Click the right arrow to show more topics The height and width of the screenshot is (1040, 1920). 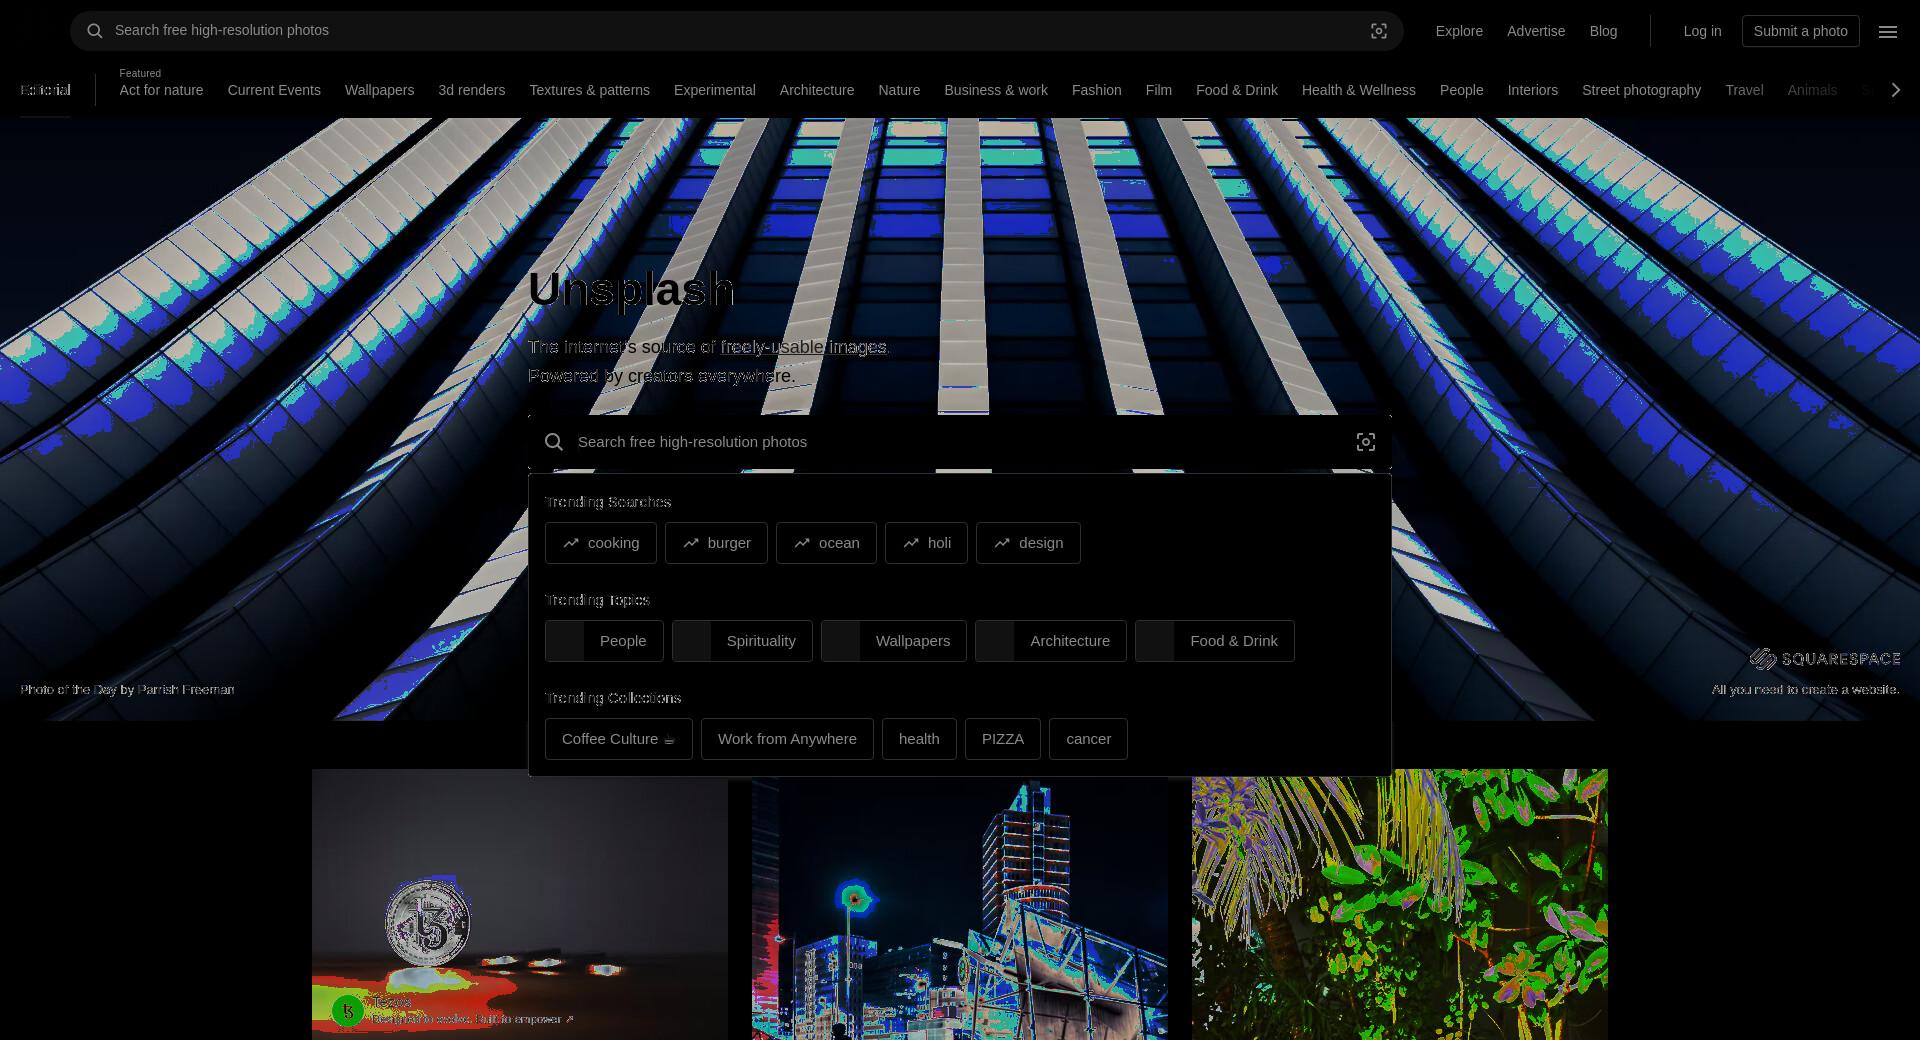click(x=1896, y=90)
